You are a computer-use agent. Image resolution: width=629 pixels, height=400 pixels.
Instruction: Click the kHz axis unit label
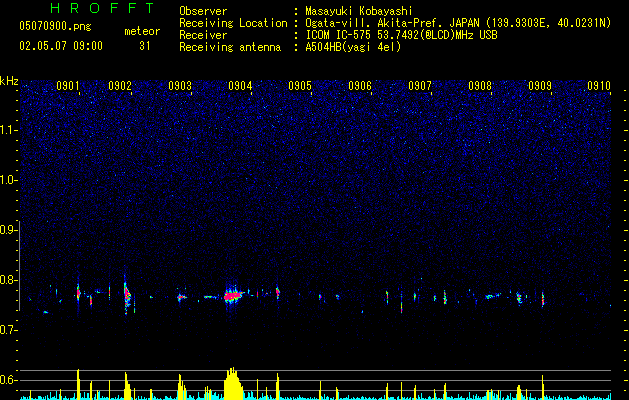(x=9, y=81)
